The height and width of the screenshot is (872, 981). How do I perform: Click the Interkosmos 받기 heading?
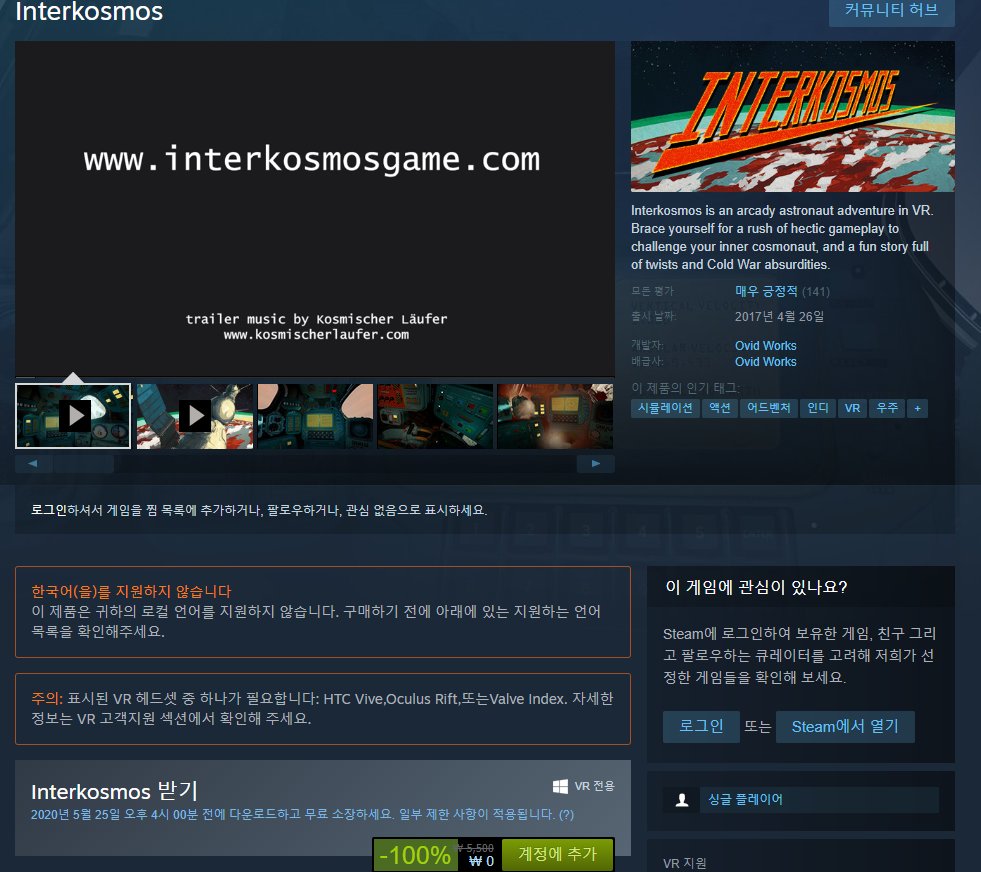(114, 791)
